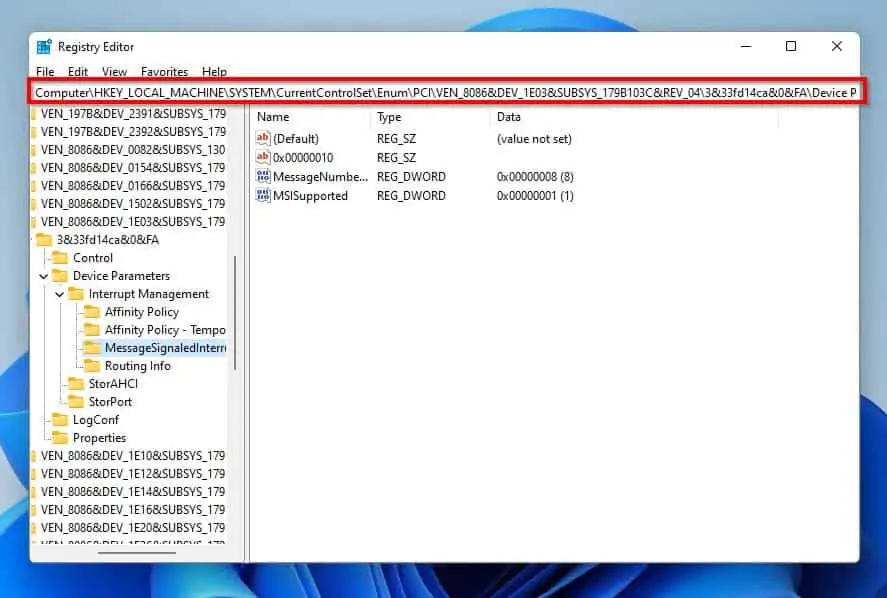Collapse the Device Parameters key

(x=44, y=276)
